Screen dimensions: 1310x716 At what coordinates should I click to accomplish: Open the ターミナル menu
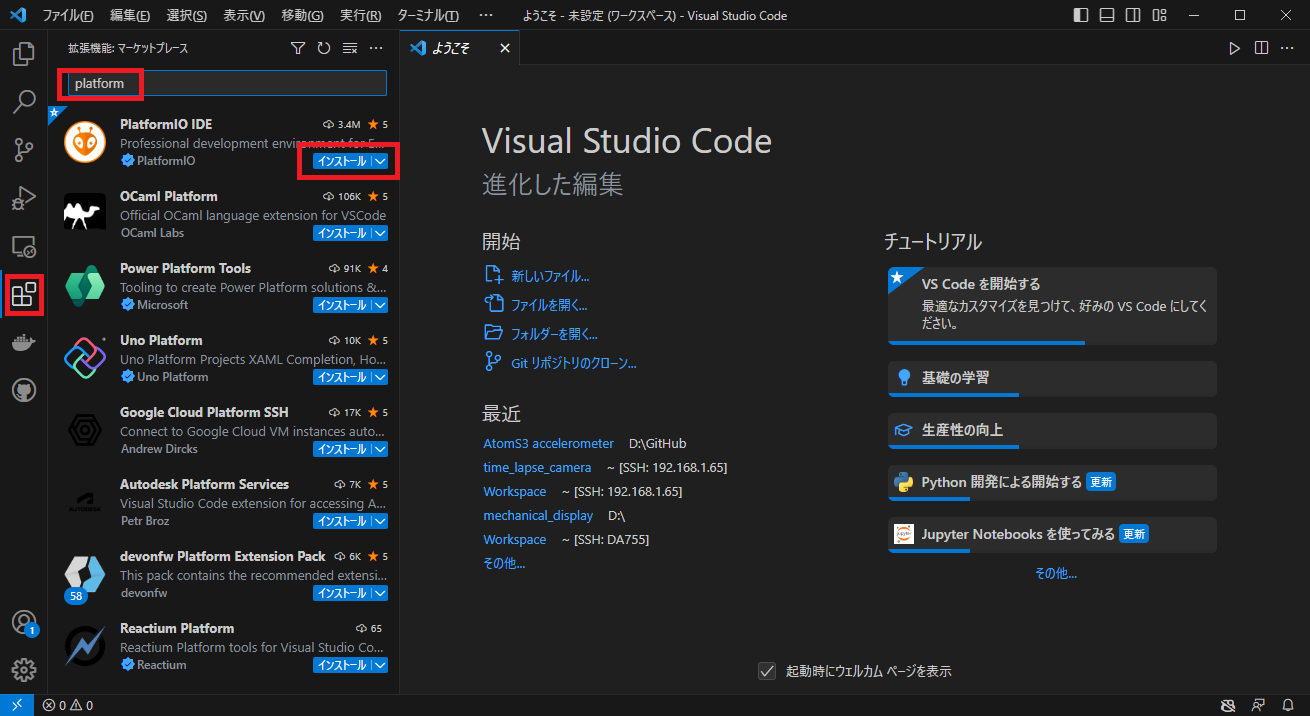coord(427,16)
